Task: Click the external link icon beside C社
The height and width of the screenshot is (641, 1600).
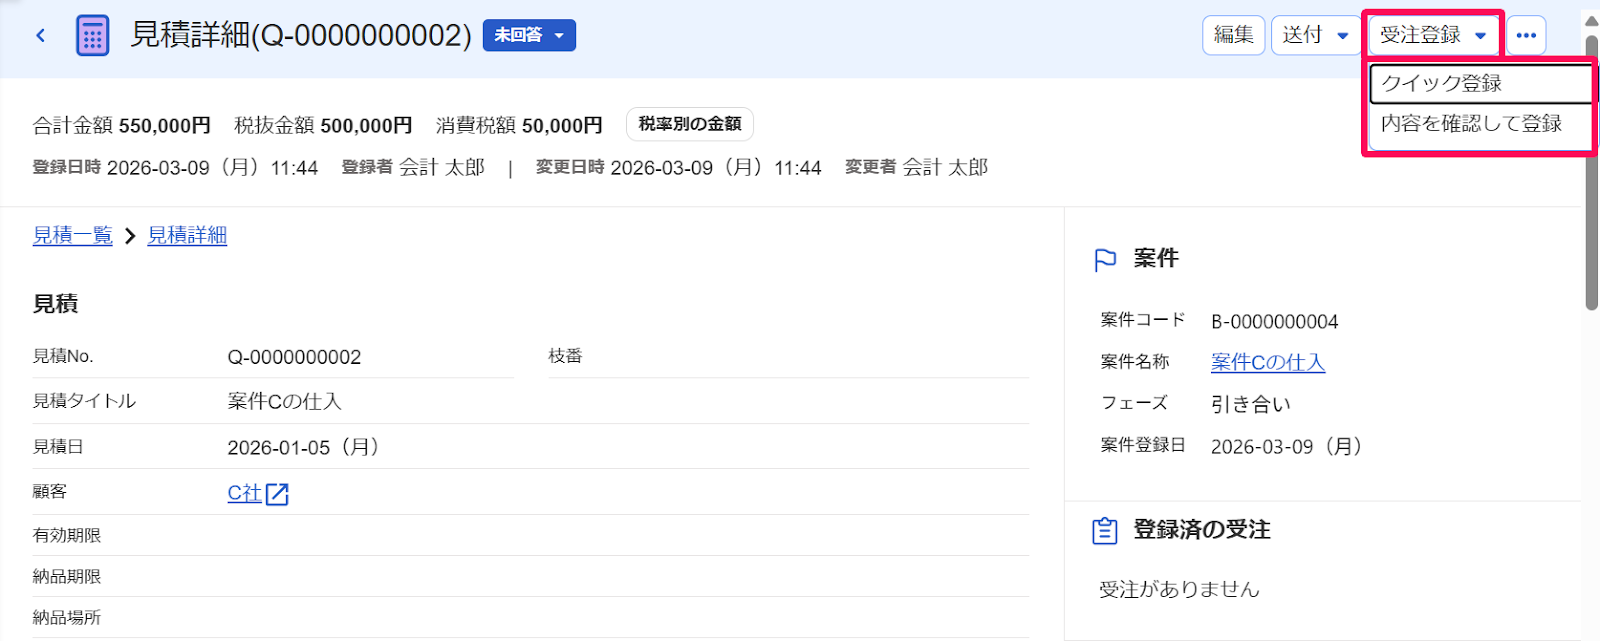Action: [x=277, y=494]
